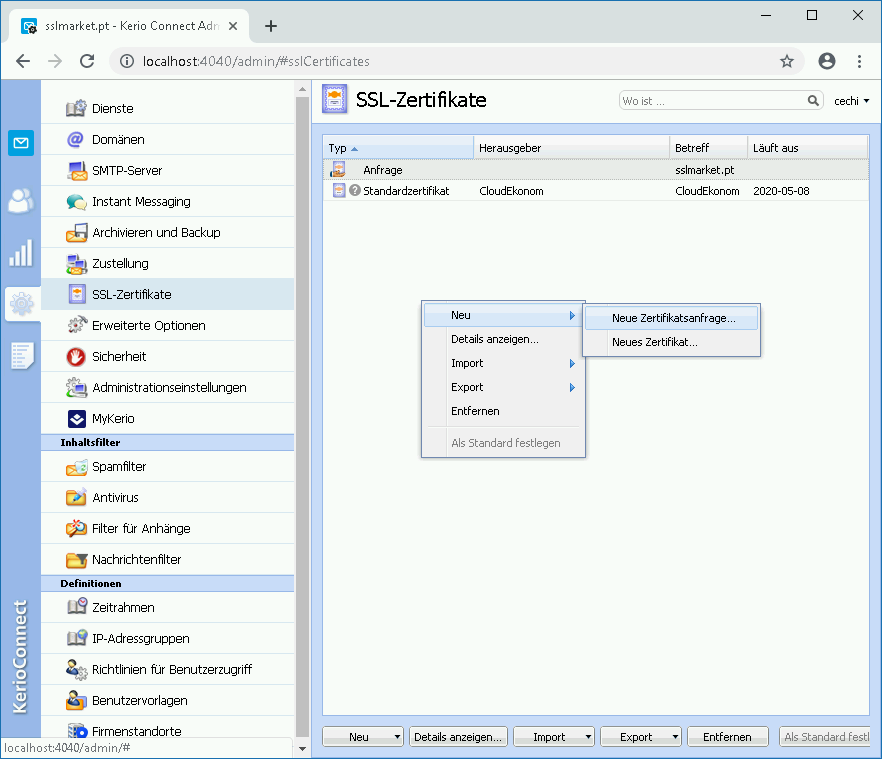Sort by the Typ column header
Viewport: 882px width, 759px height.
[x=399, y=148]
